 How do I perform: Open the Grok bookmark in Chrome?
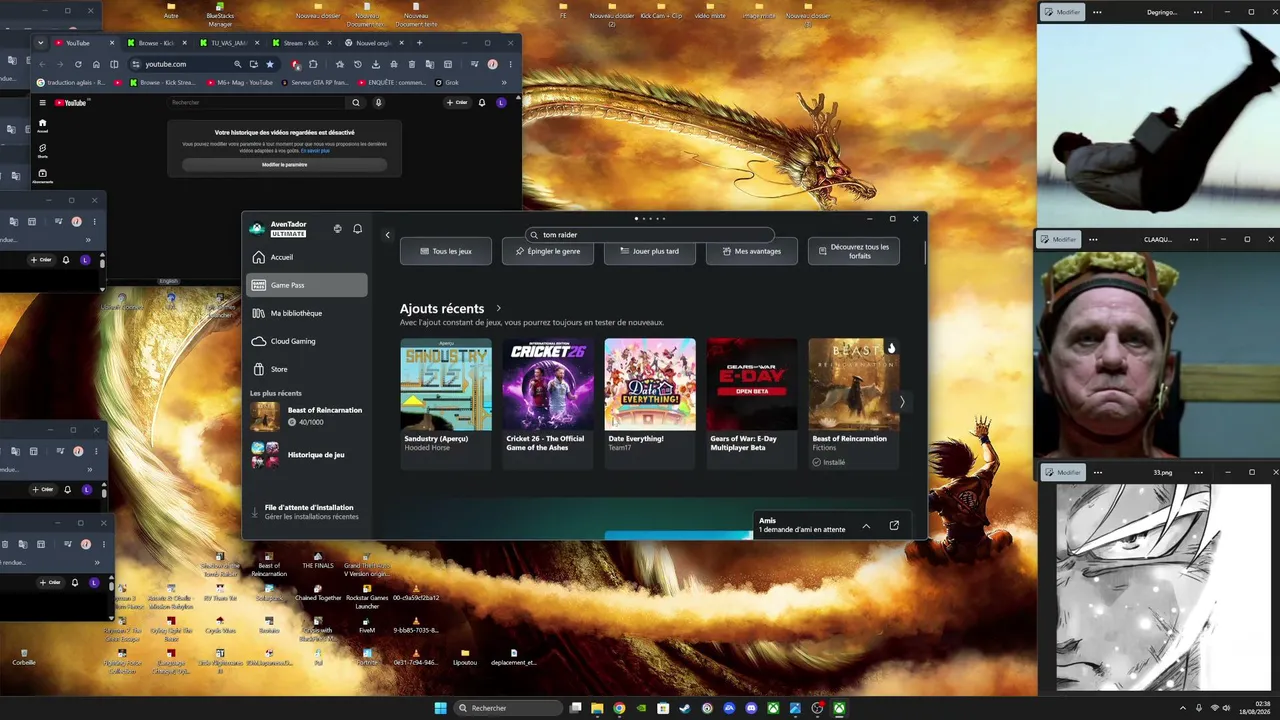pos(446,82)
